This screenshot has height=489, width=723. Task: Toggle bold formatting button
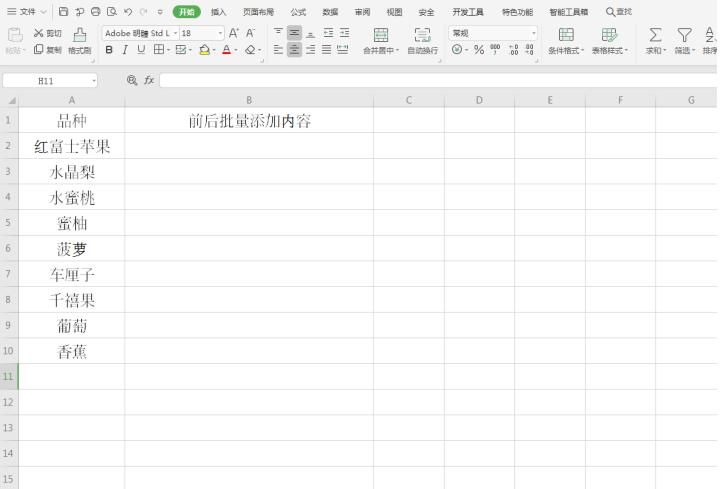pyautogui.click(x=109, y=50)
